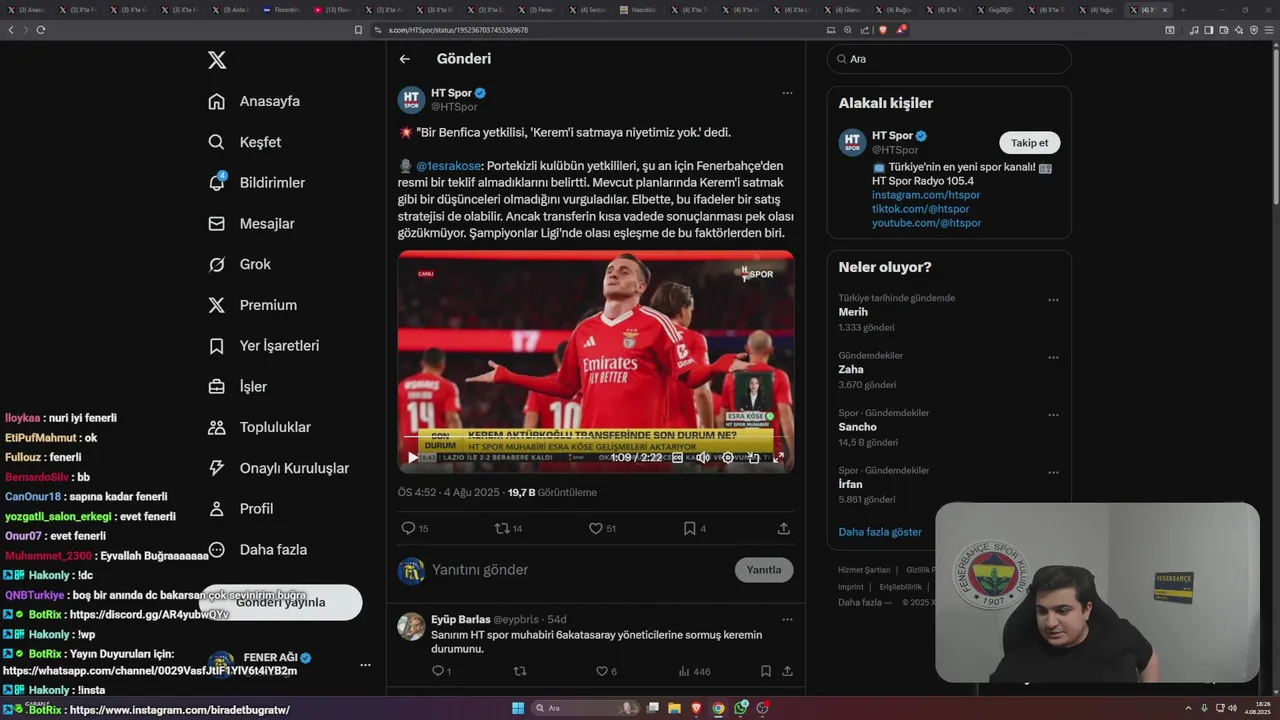Open Grok from the sidebar
Viewport: 1280px width, 720px height.
240,264
